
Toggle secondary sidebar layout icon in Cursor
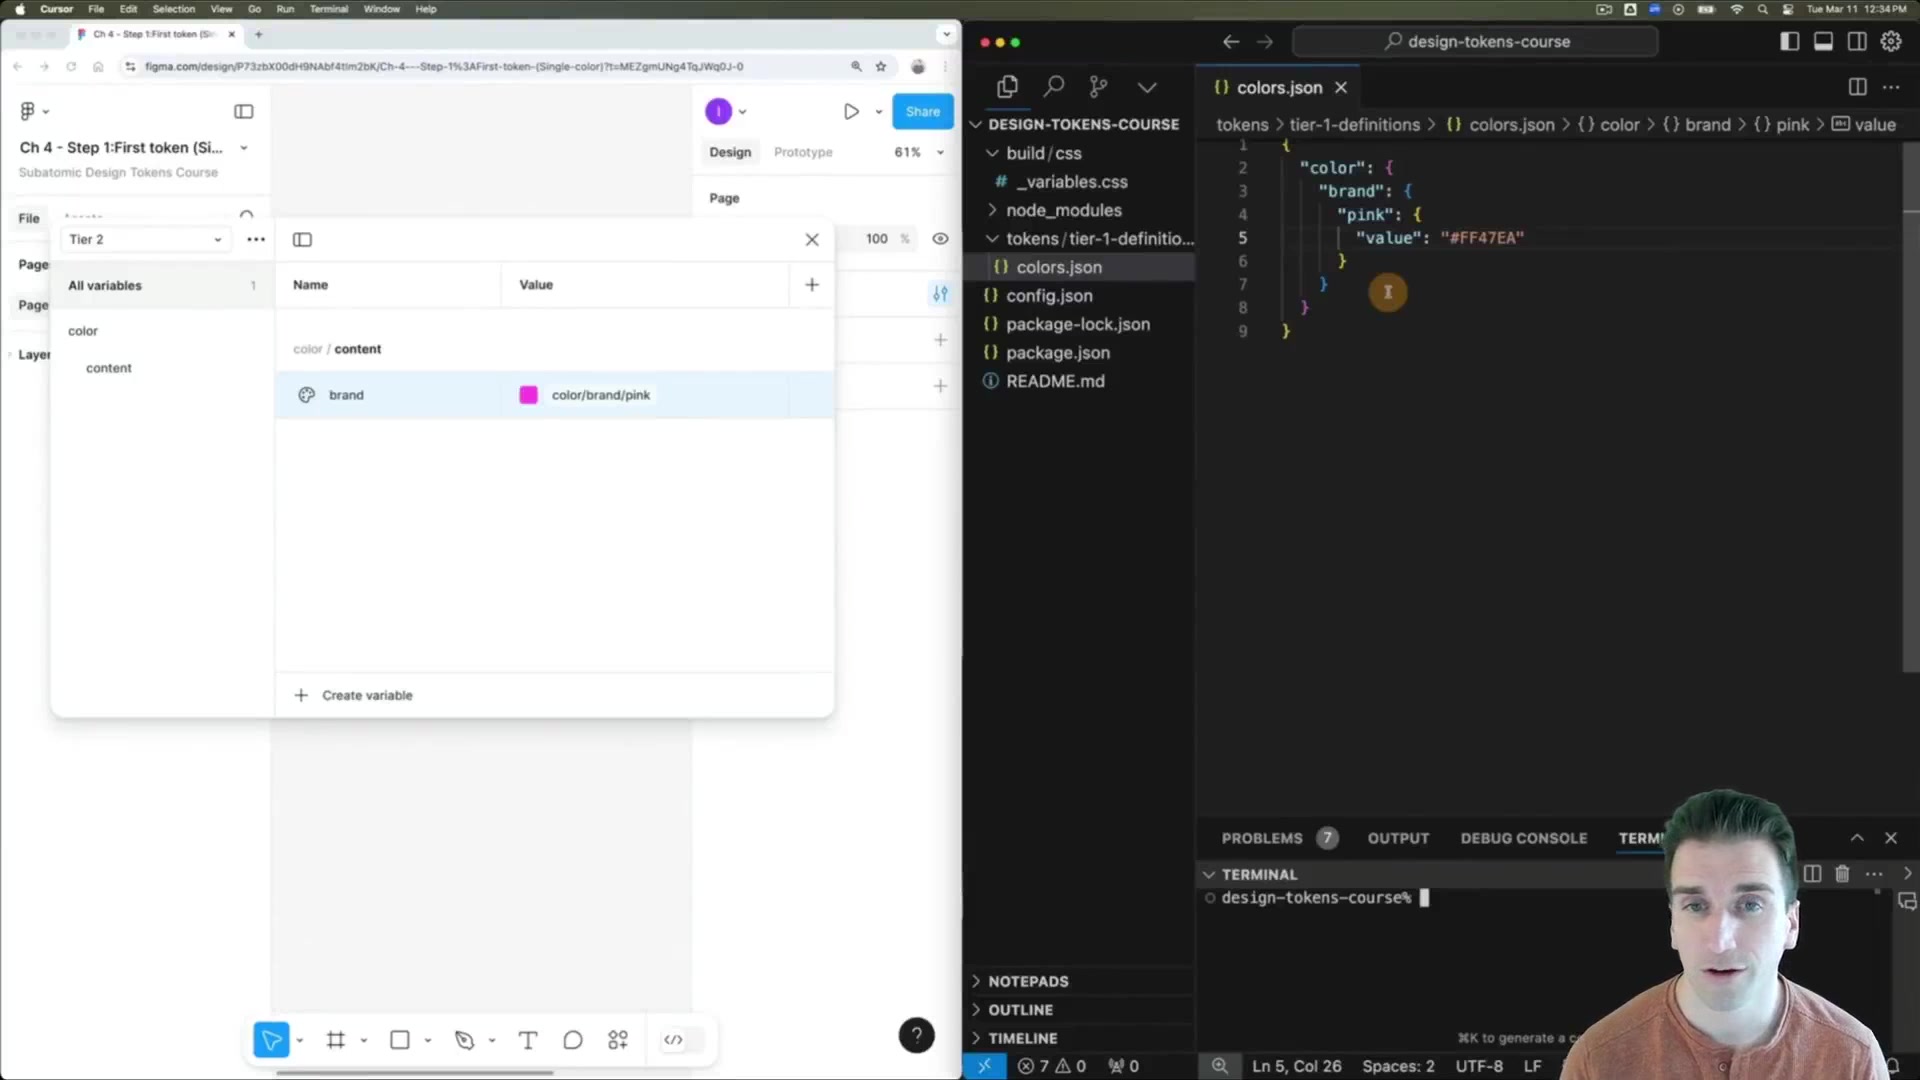(x=1857, y=41)
